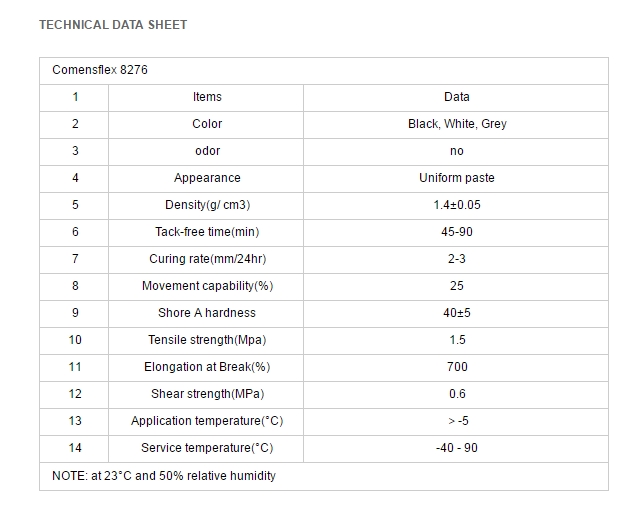629x527 pixels.
Task: Select the Curing rate(mm/24hr) cell
Action: coord(207,259)
